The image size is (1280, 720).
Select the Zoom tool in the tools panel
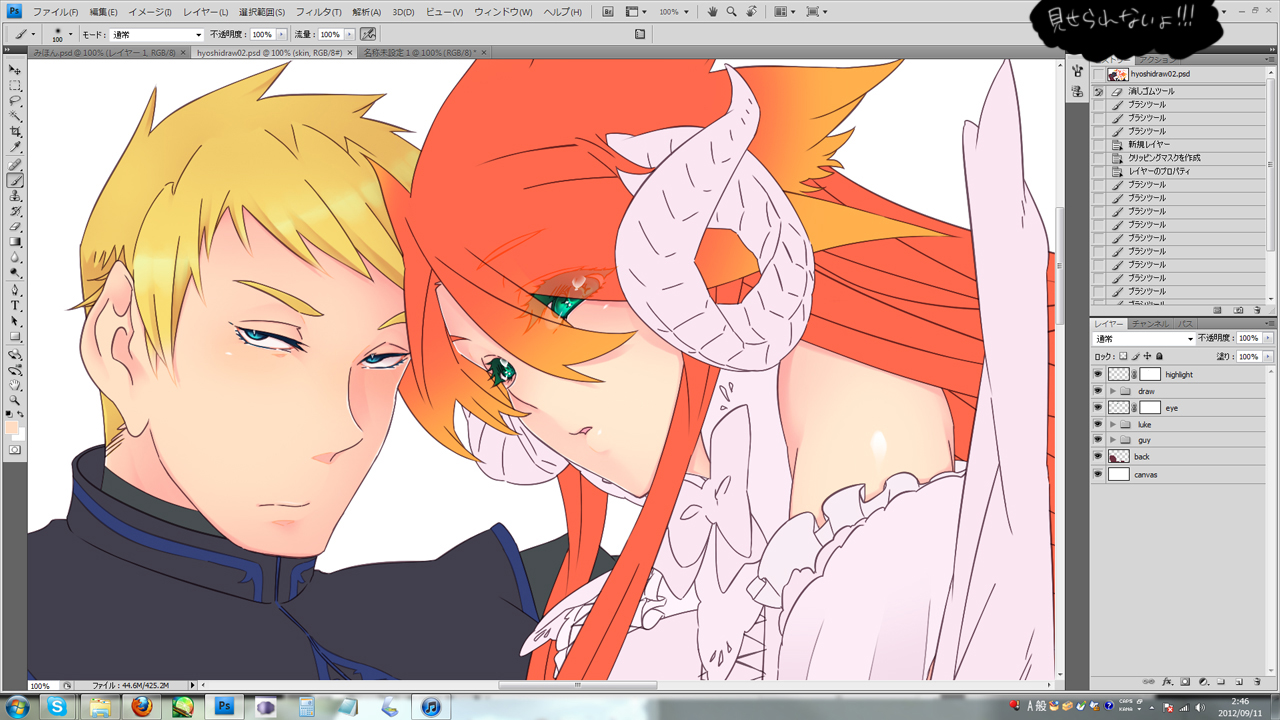[x=15, y=400]
